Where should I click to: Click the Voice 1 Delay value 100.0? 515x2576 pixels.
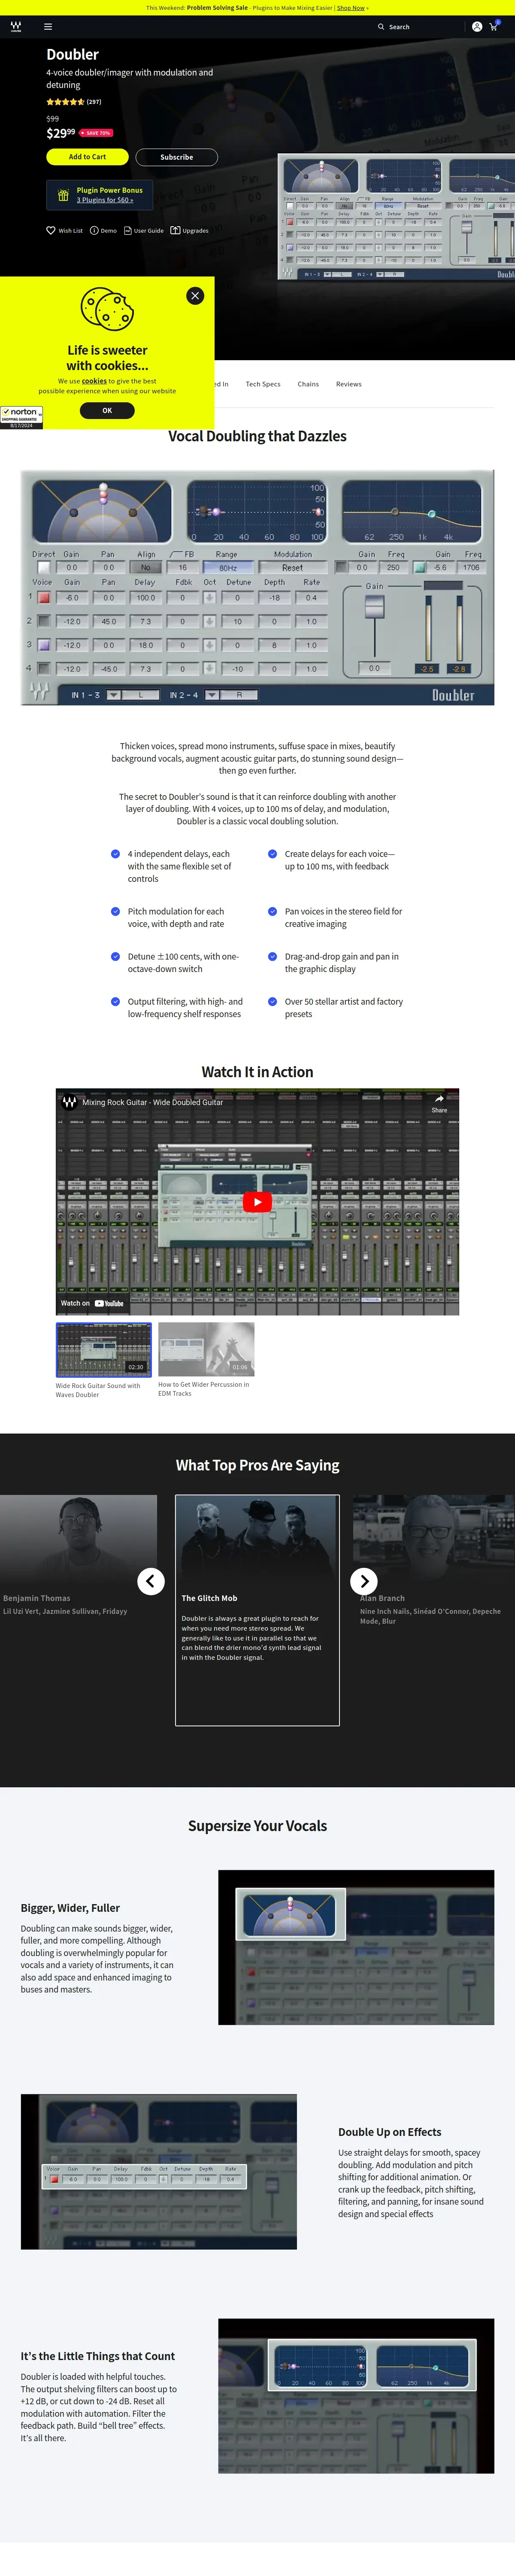click(146, 598)
